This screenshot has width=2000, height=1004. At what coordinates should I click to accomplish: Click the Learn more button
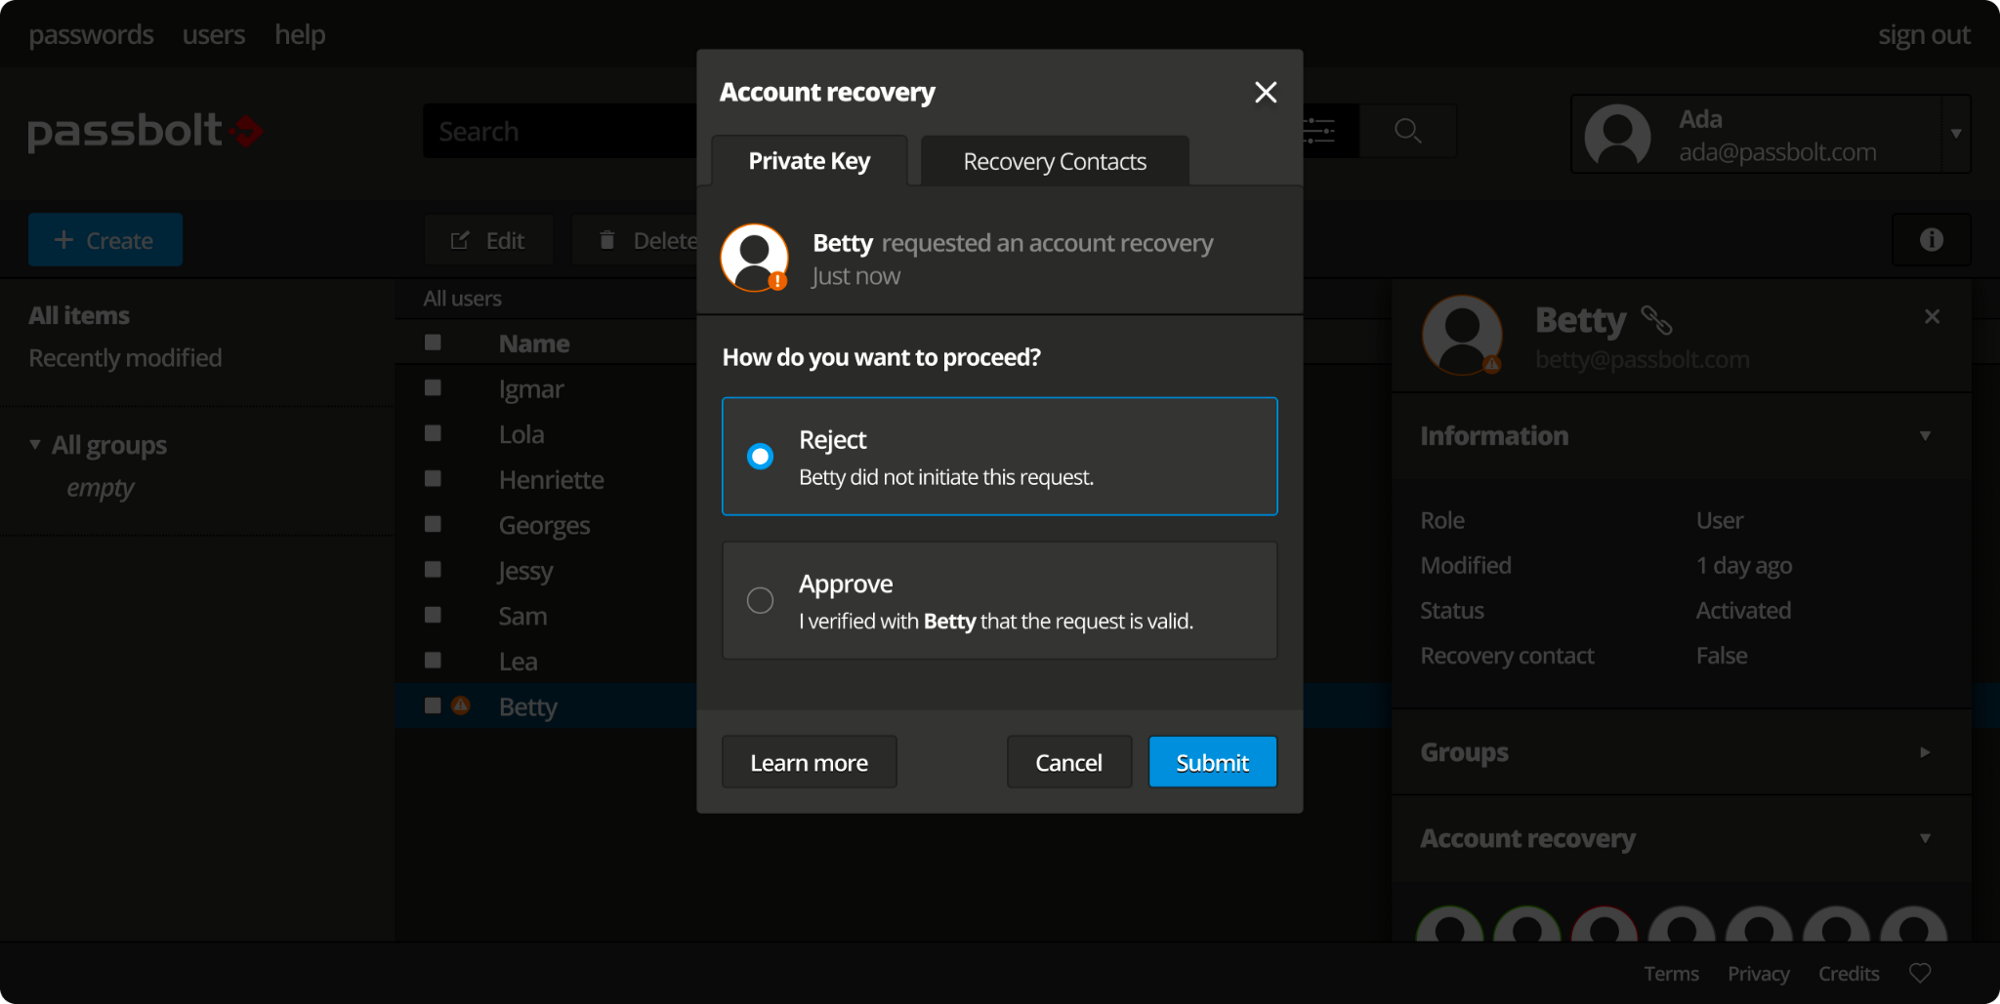tap(809, 762)
